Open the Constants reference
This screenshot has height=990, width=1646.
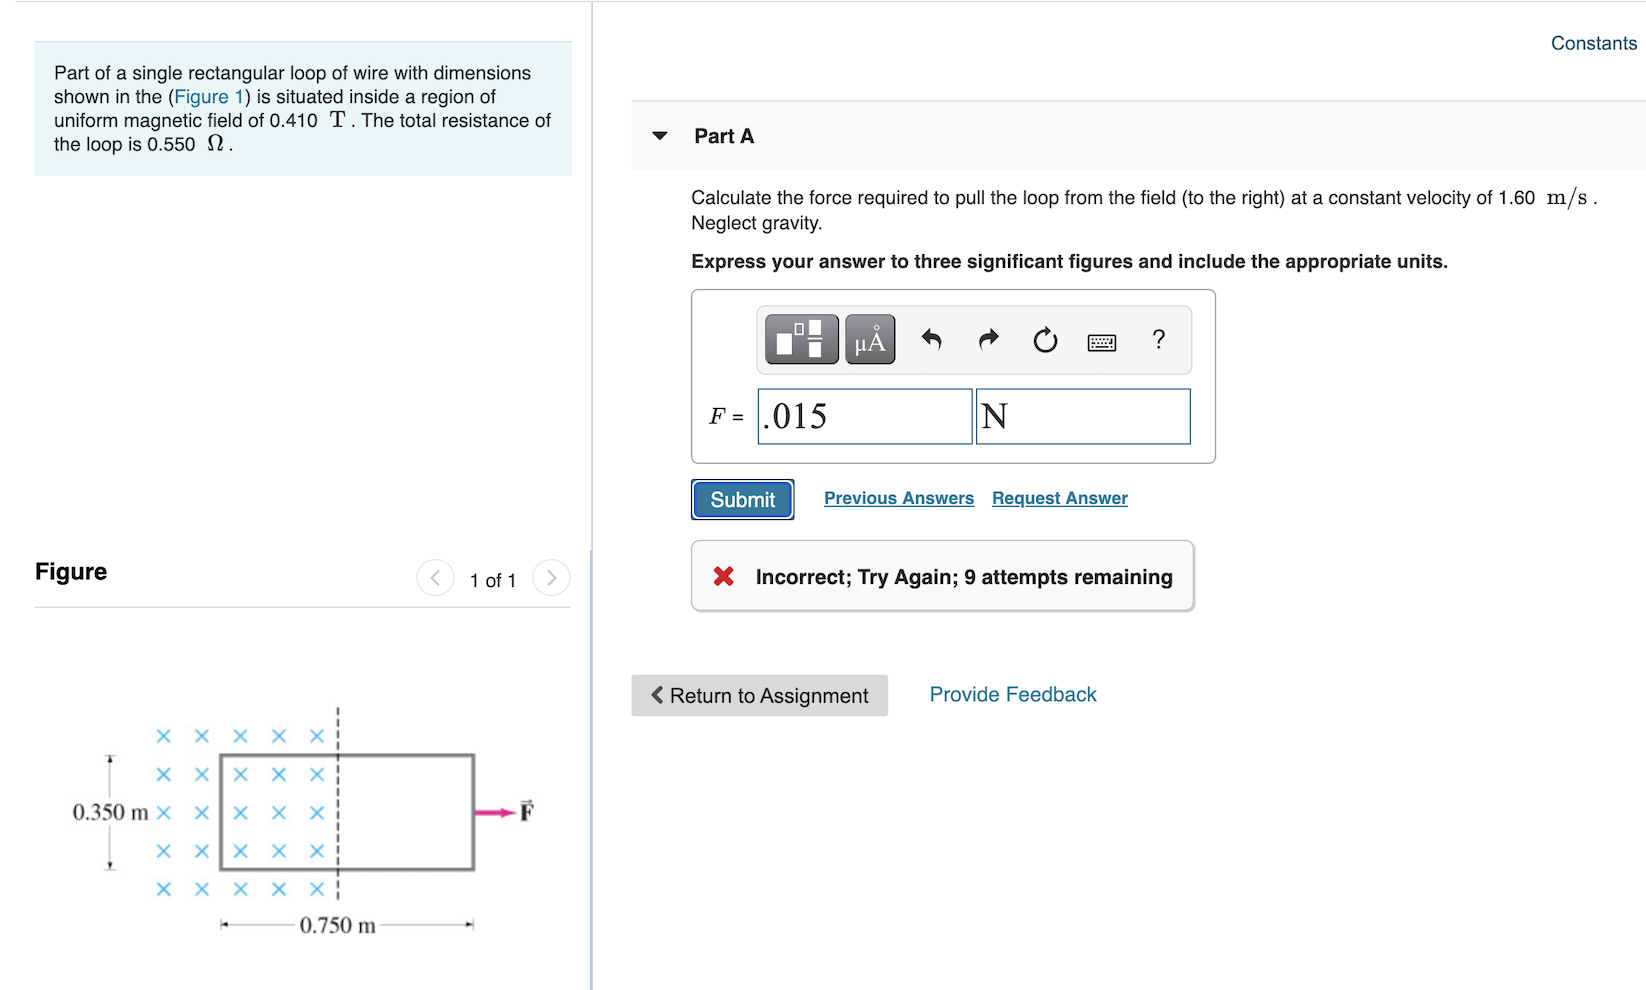pos(1592,43)
